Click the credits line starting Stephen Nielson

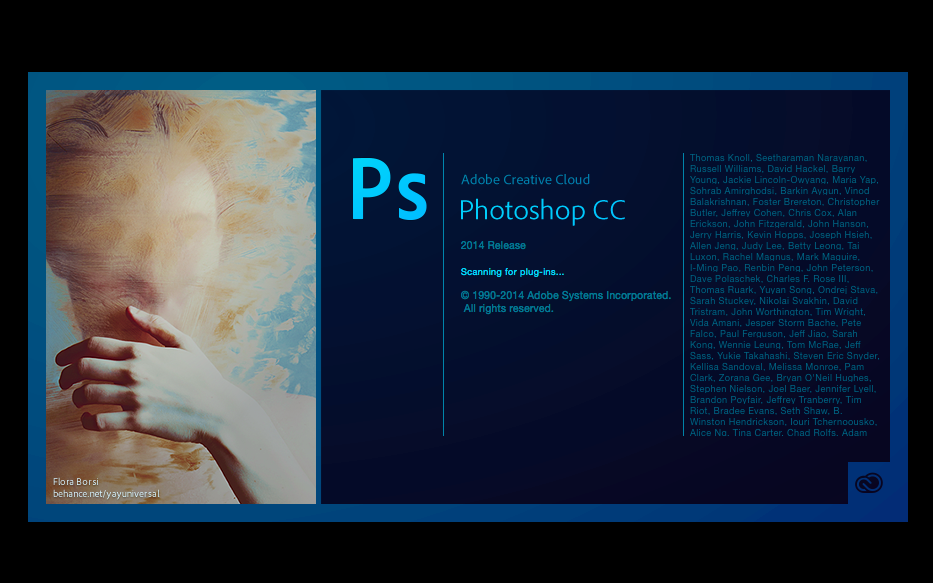click(x=782, y=389)
